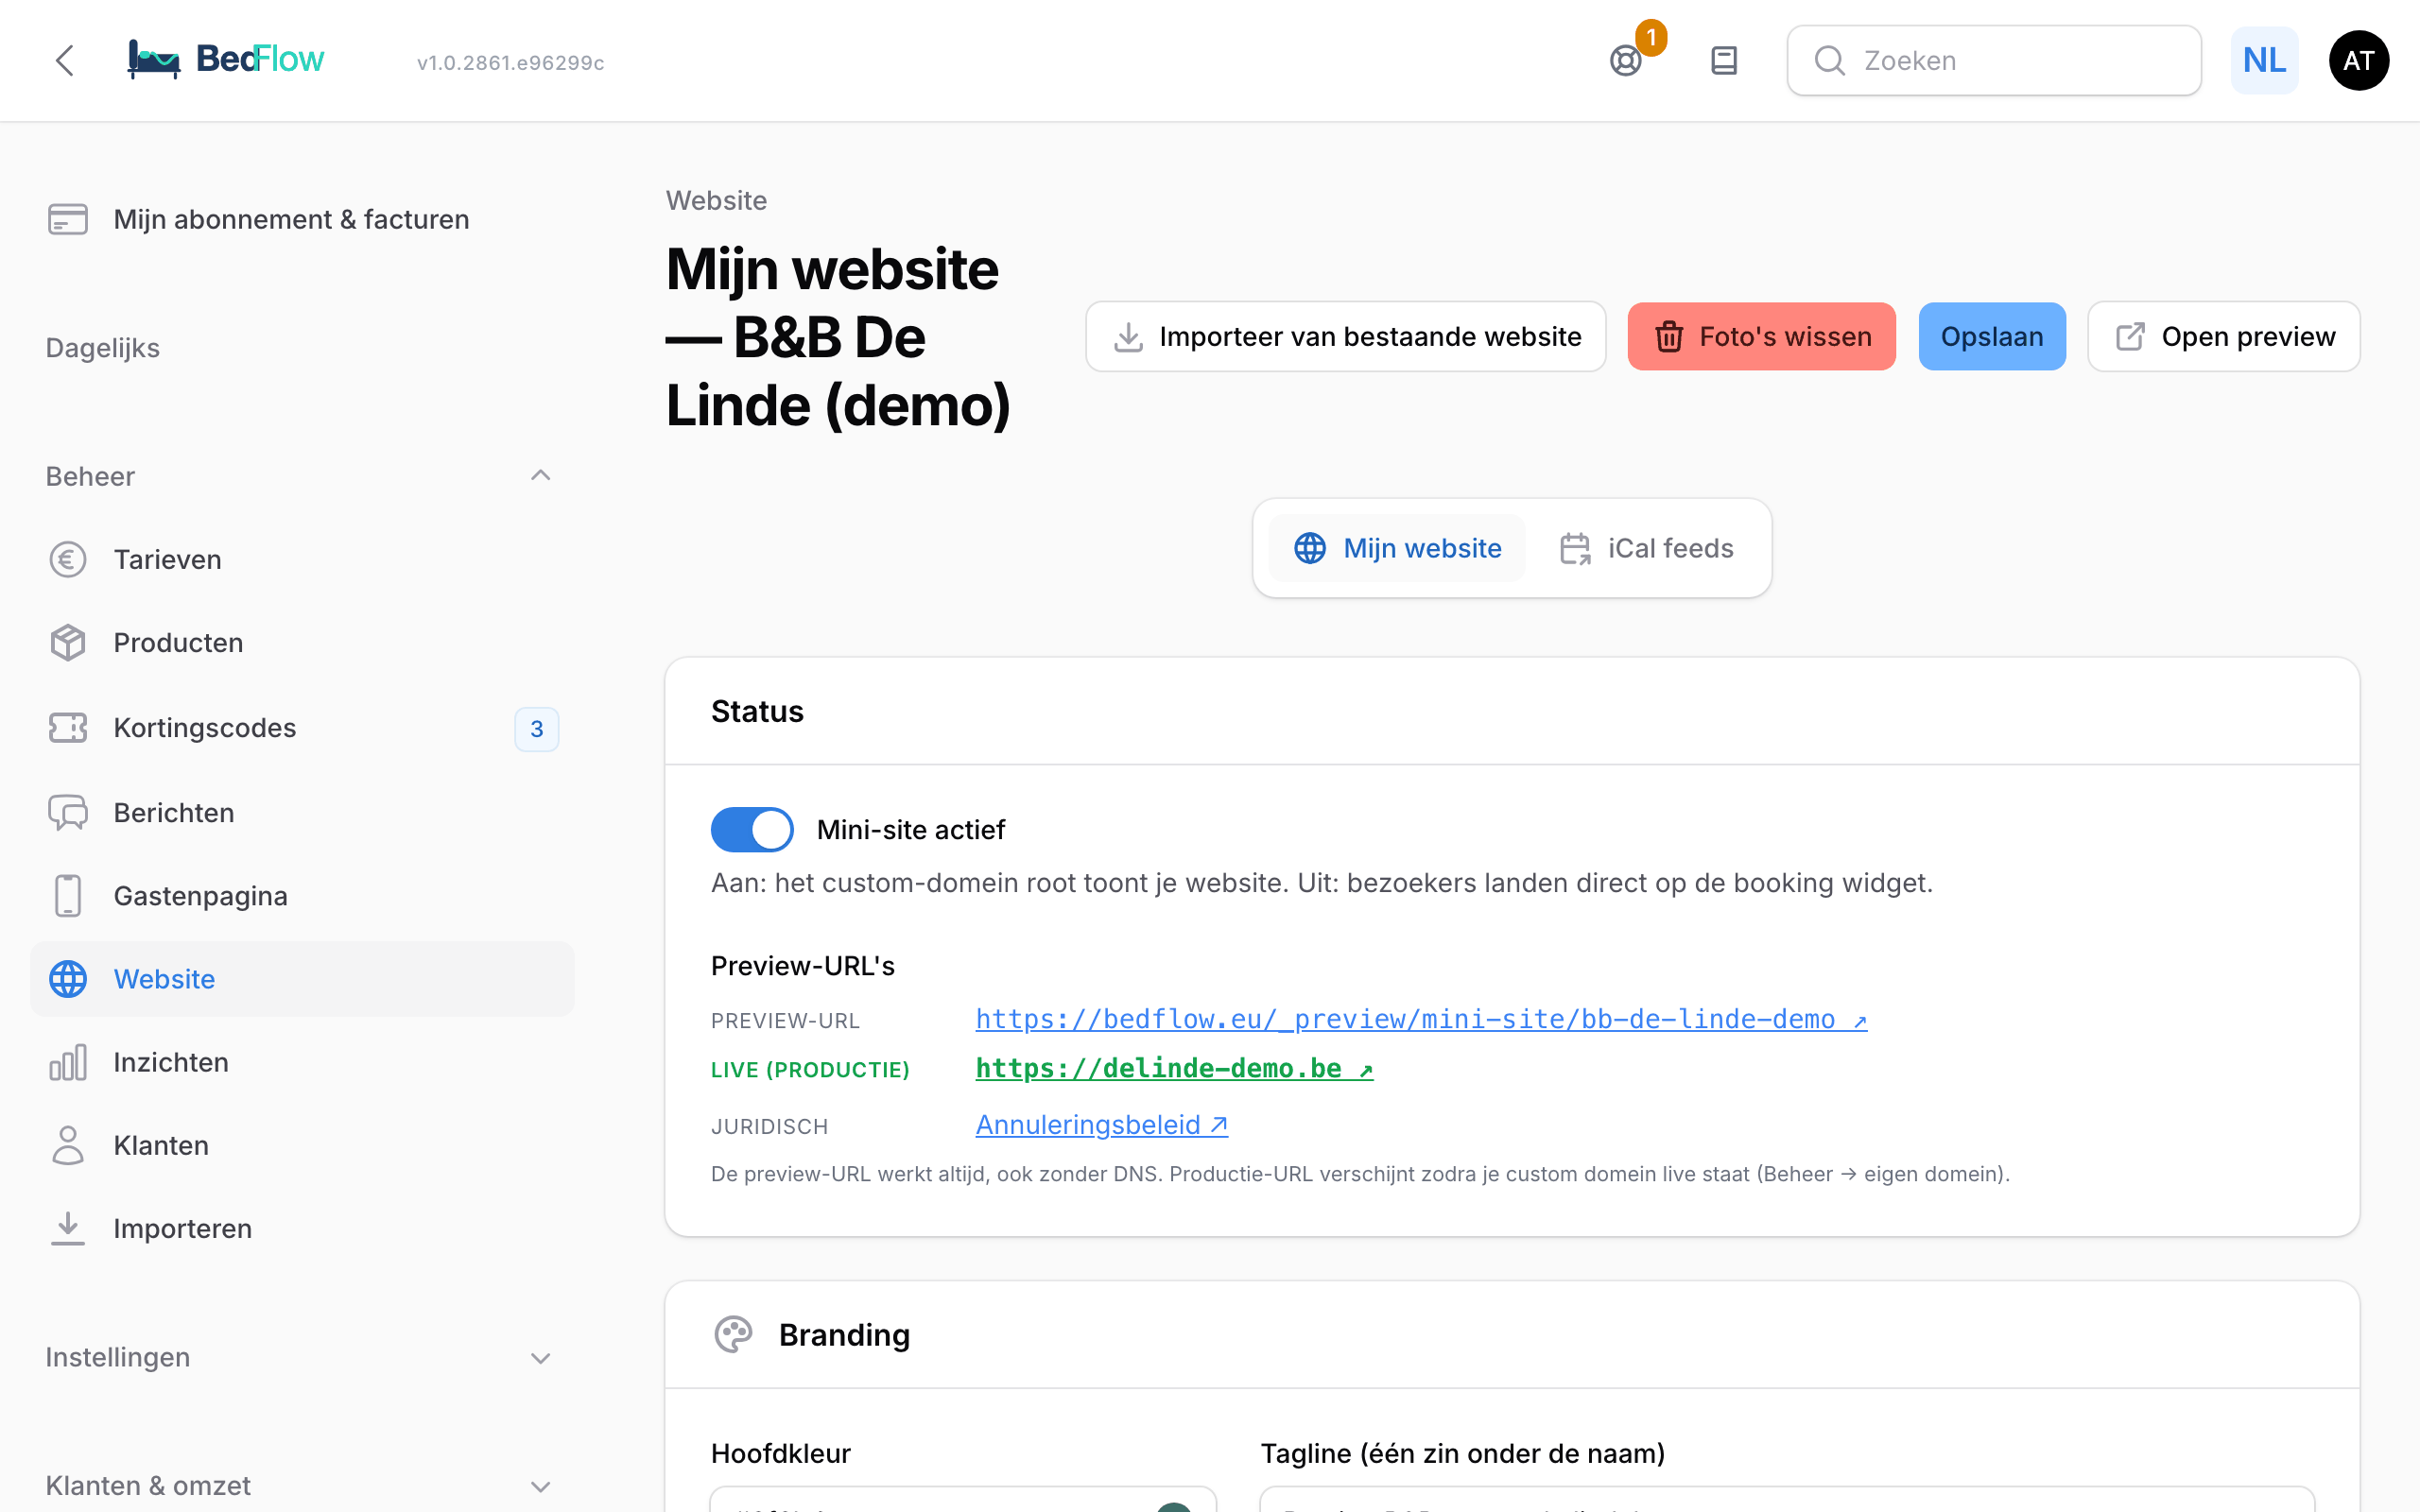Click the notification badge showing 1
The height and width of the screenshot is (1512, 2420).
click(x=1651, y=38)
